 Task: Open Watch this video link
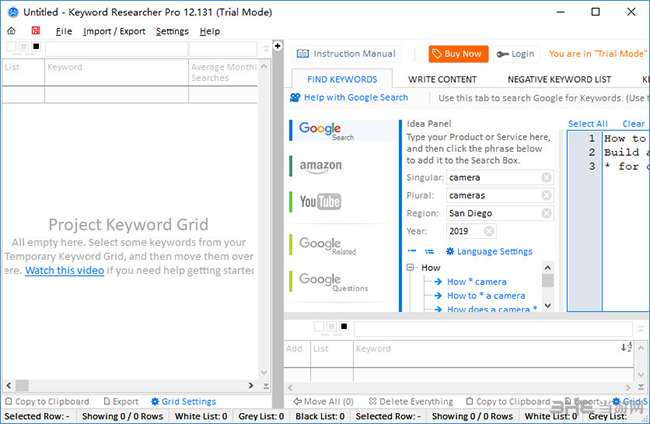pyautogui.click(x=64, y=270)
